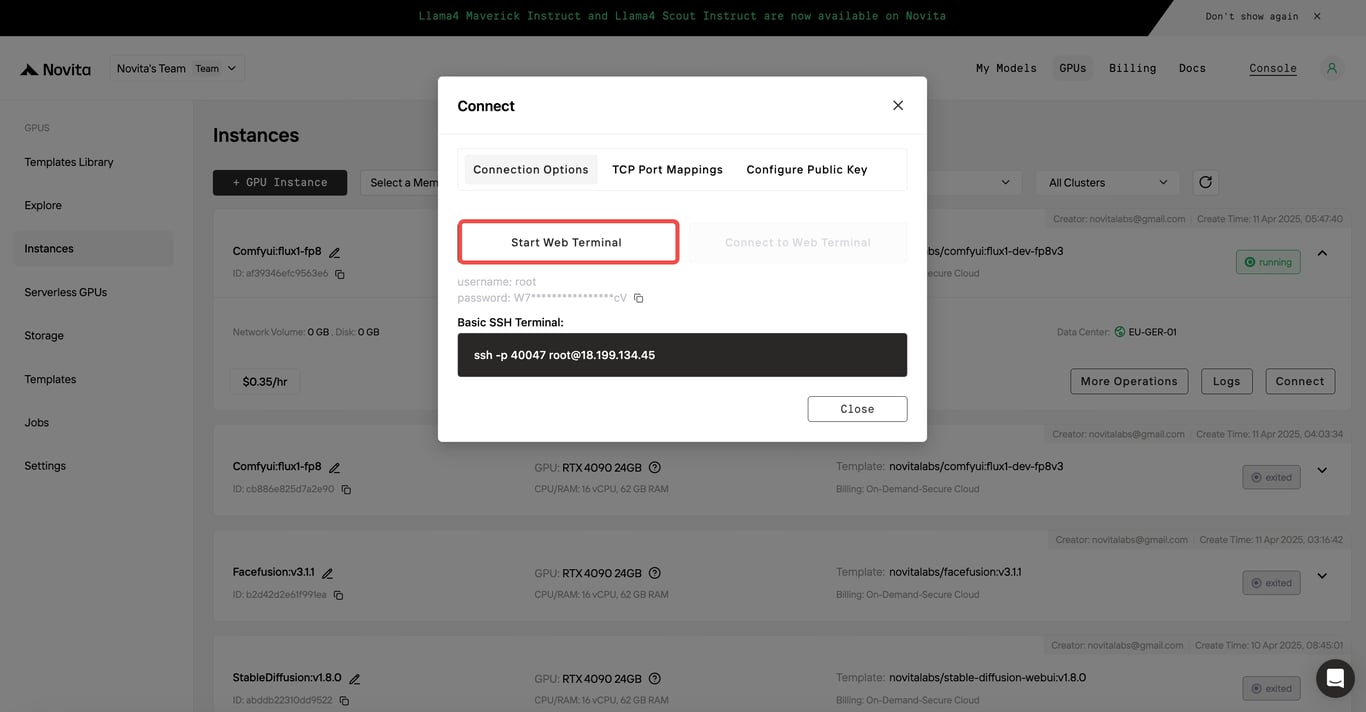Close the Connect dialog with X icon
The width and height of the screenshot is (1366, 712).
coord(898,105)
